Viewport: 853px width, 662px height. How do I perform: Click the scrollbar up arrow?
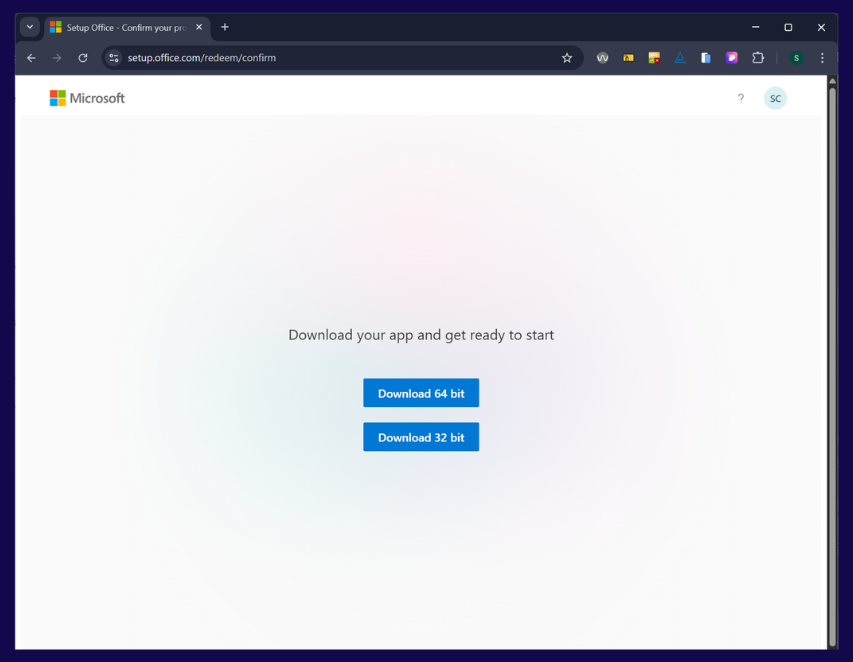click(x=832, y=81)
